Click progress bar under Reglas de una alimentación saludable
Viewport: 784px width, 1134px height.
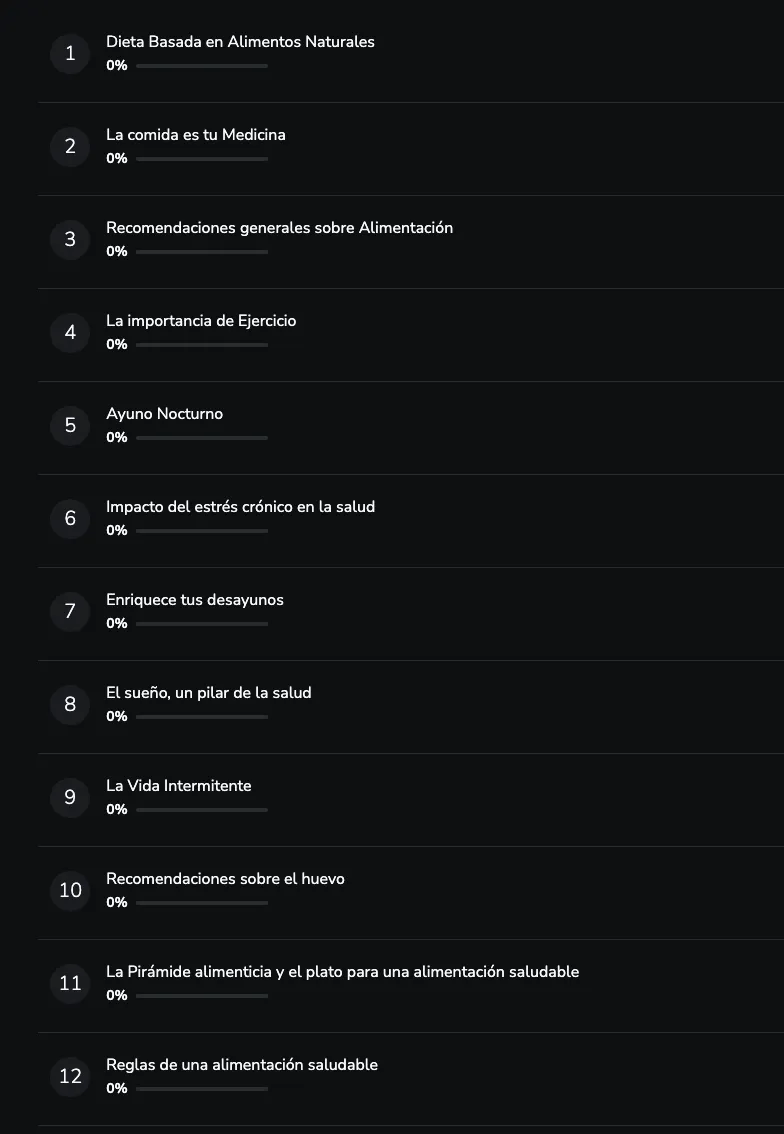tap(202, 1088)
